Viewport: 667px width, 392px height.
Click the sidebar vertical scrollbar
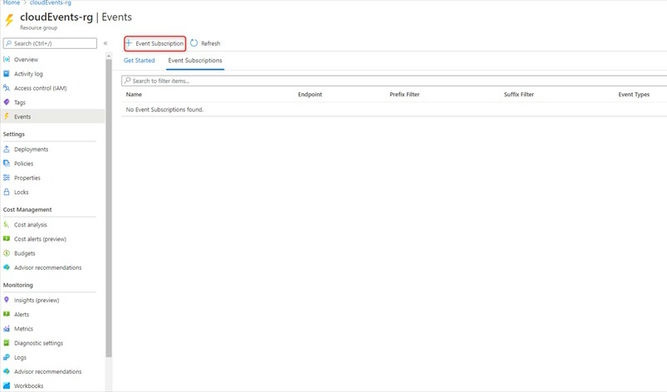pos(108,208)
